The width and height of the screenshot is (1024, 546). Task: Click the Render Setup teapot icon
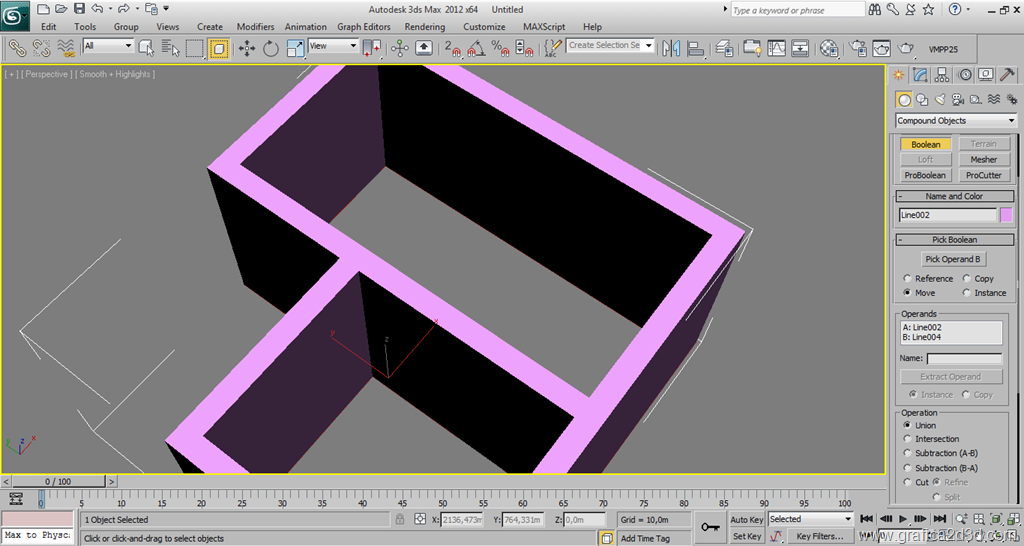pos(858,48)
